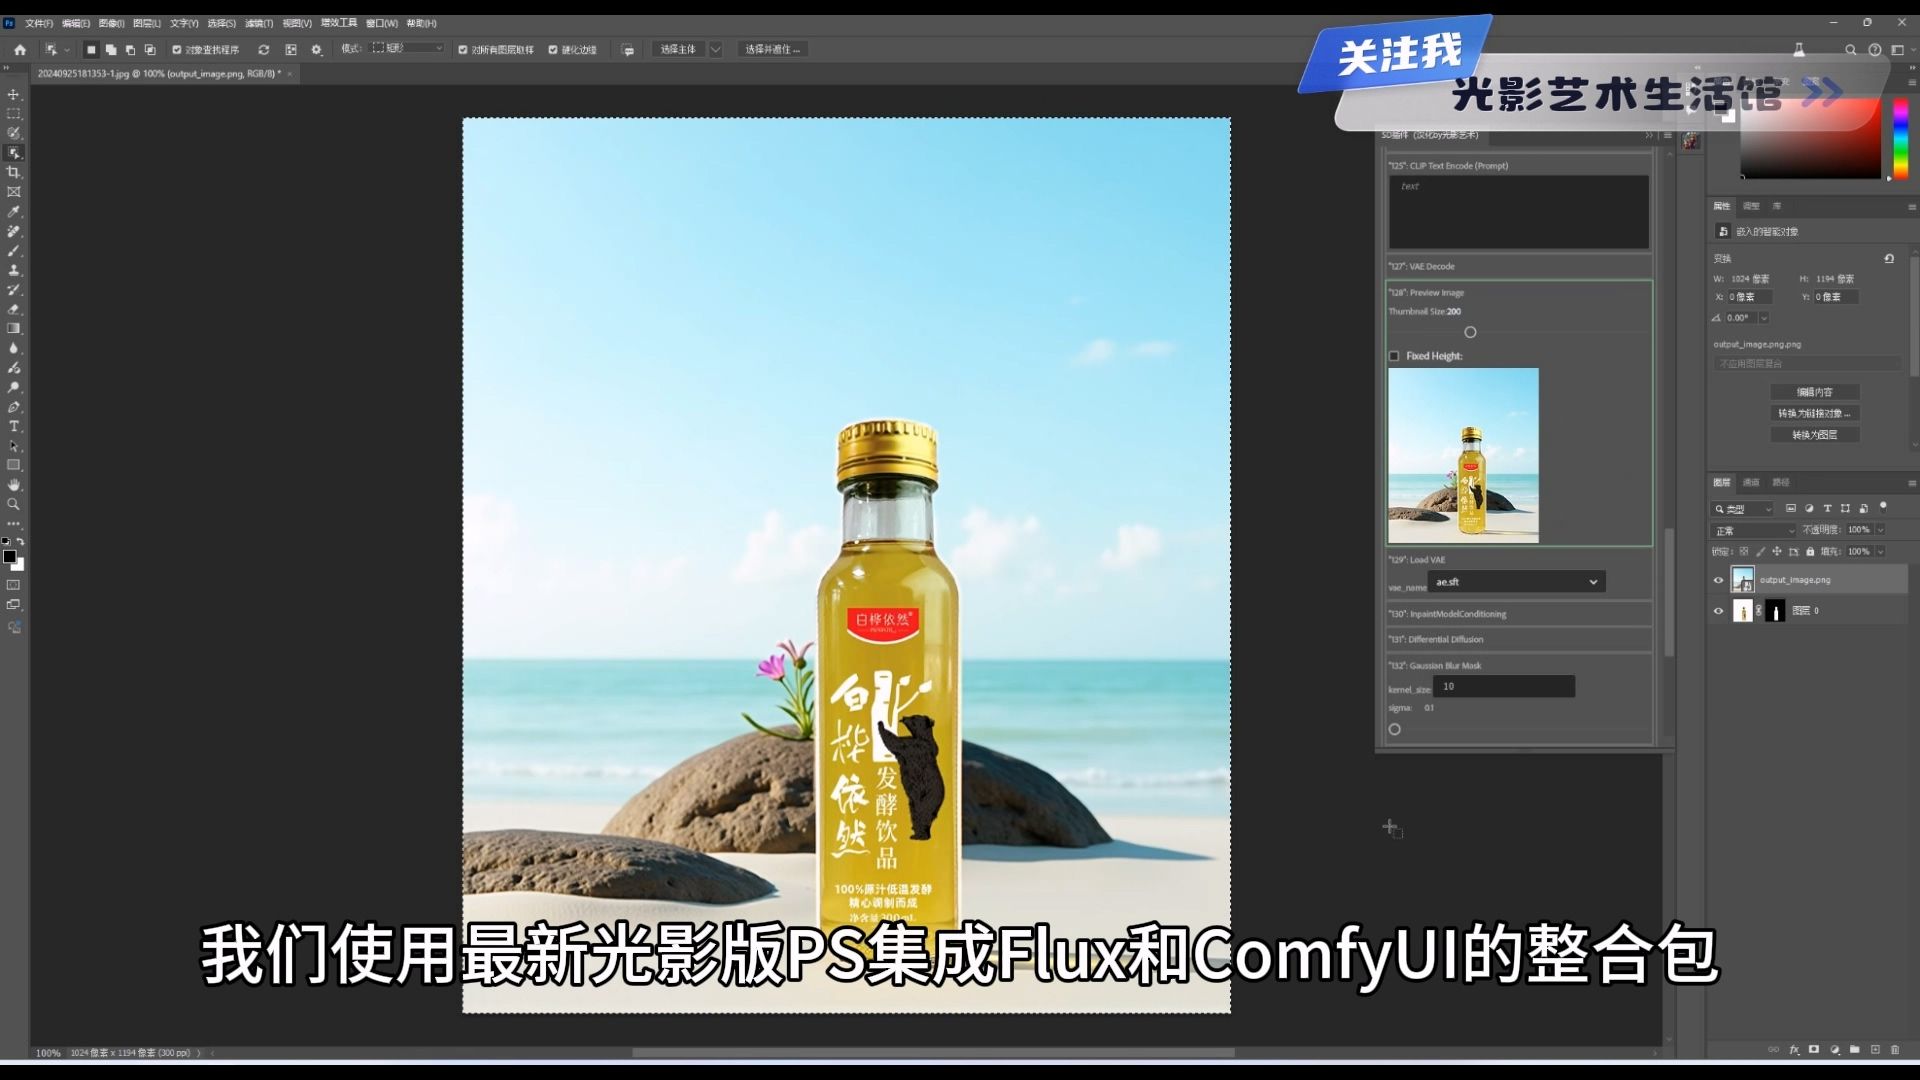Select the Spot Healing Brush tool

tap(14, 231)
